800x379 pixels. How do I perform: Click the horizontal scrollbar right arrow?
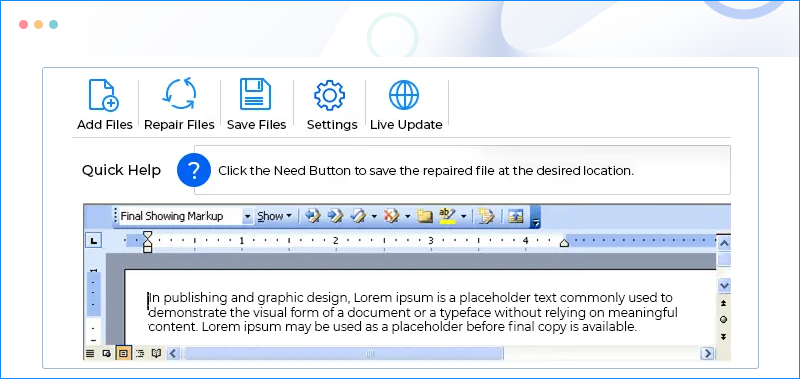[x=707, y=353]
